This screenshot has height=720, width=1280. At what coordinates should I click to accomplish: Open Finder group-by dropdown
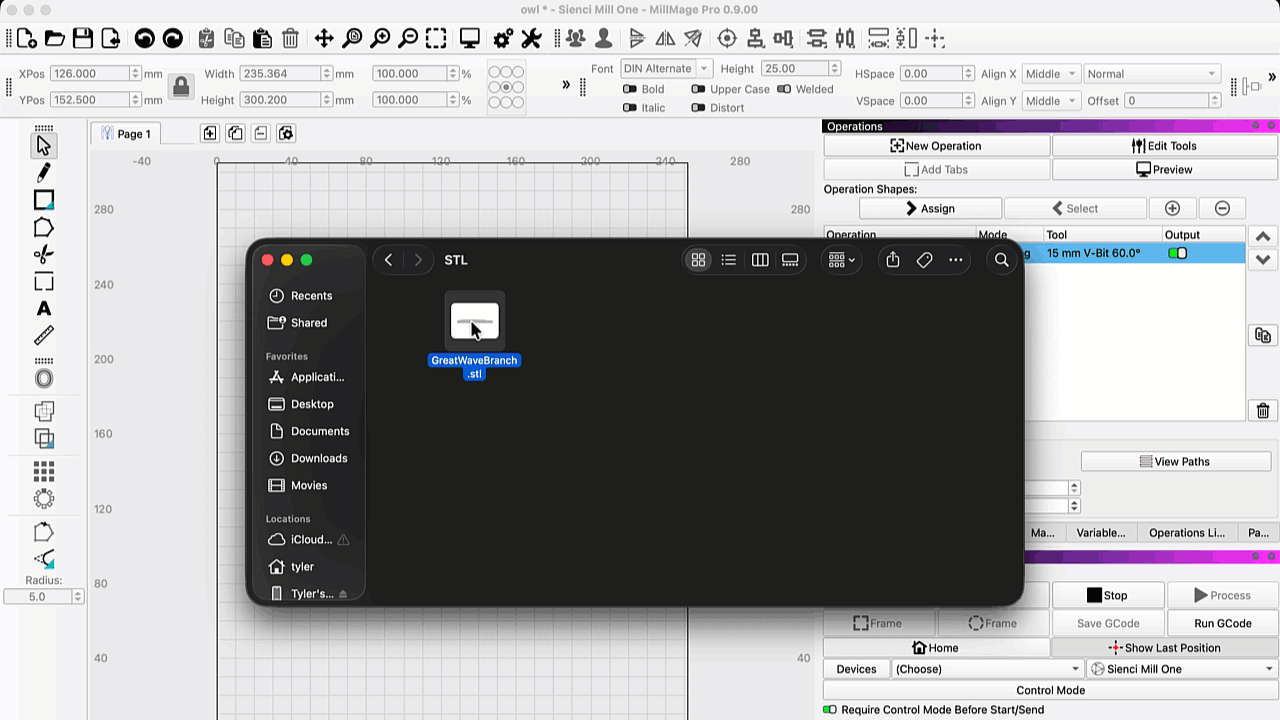click(x=841, y=260)
